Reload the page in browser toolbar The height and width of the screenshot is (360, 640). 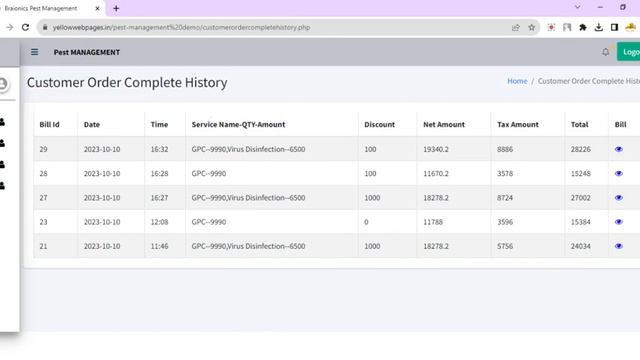pyautogui.click(x=25, y=27)
